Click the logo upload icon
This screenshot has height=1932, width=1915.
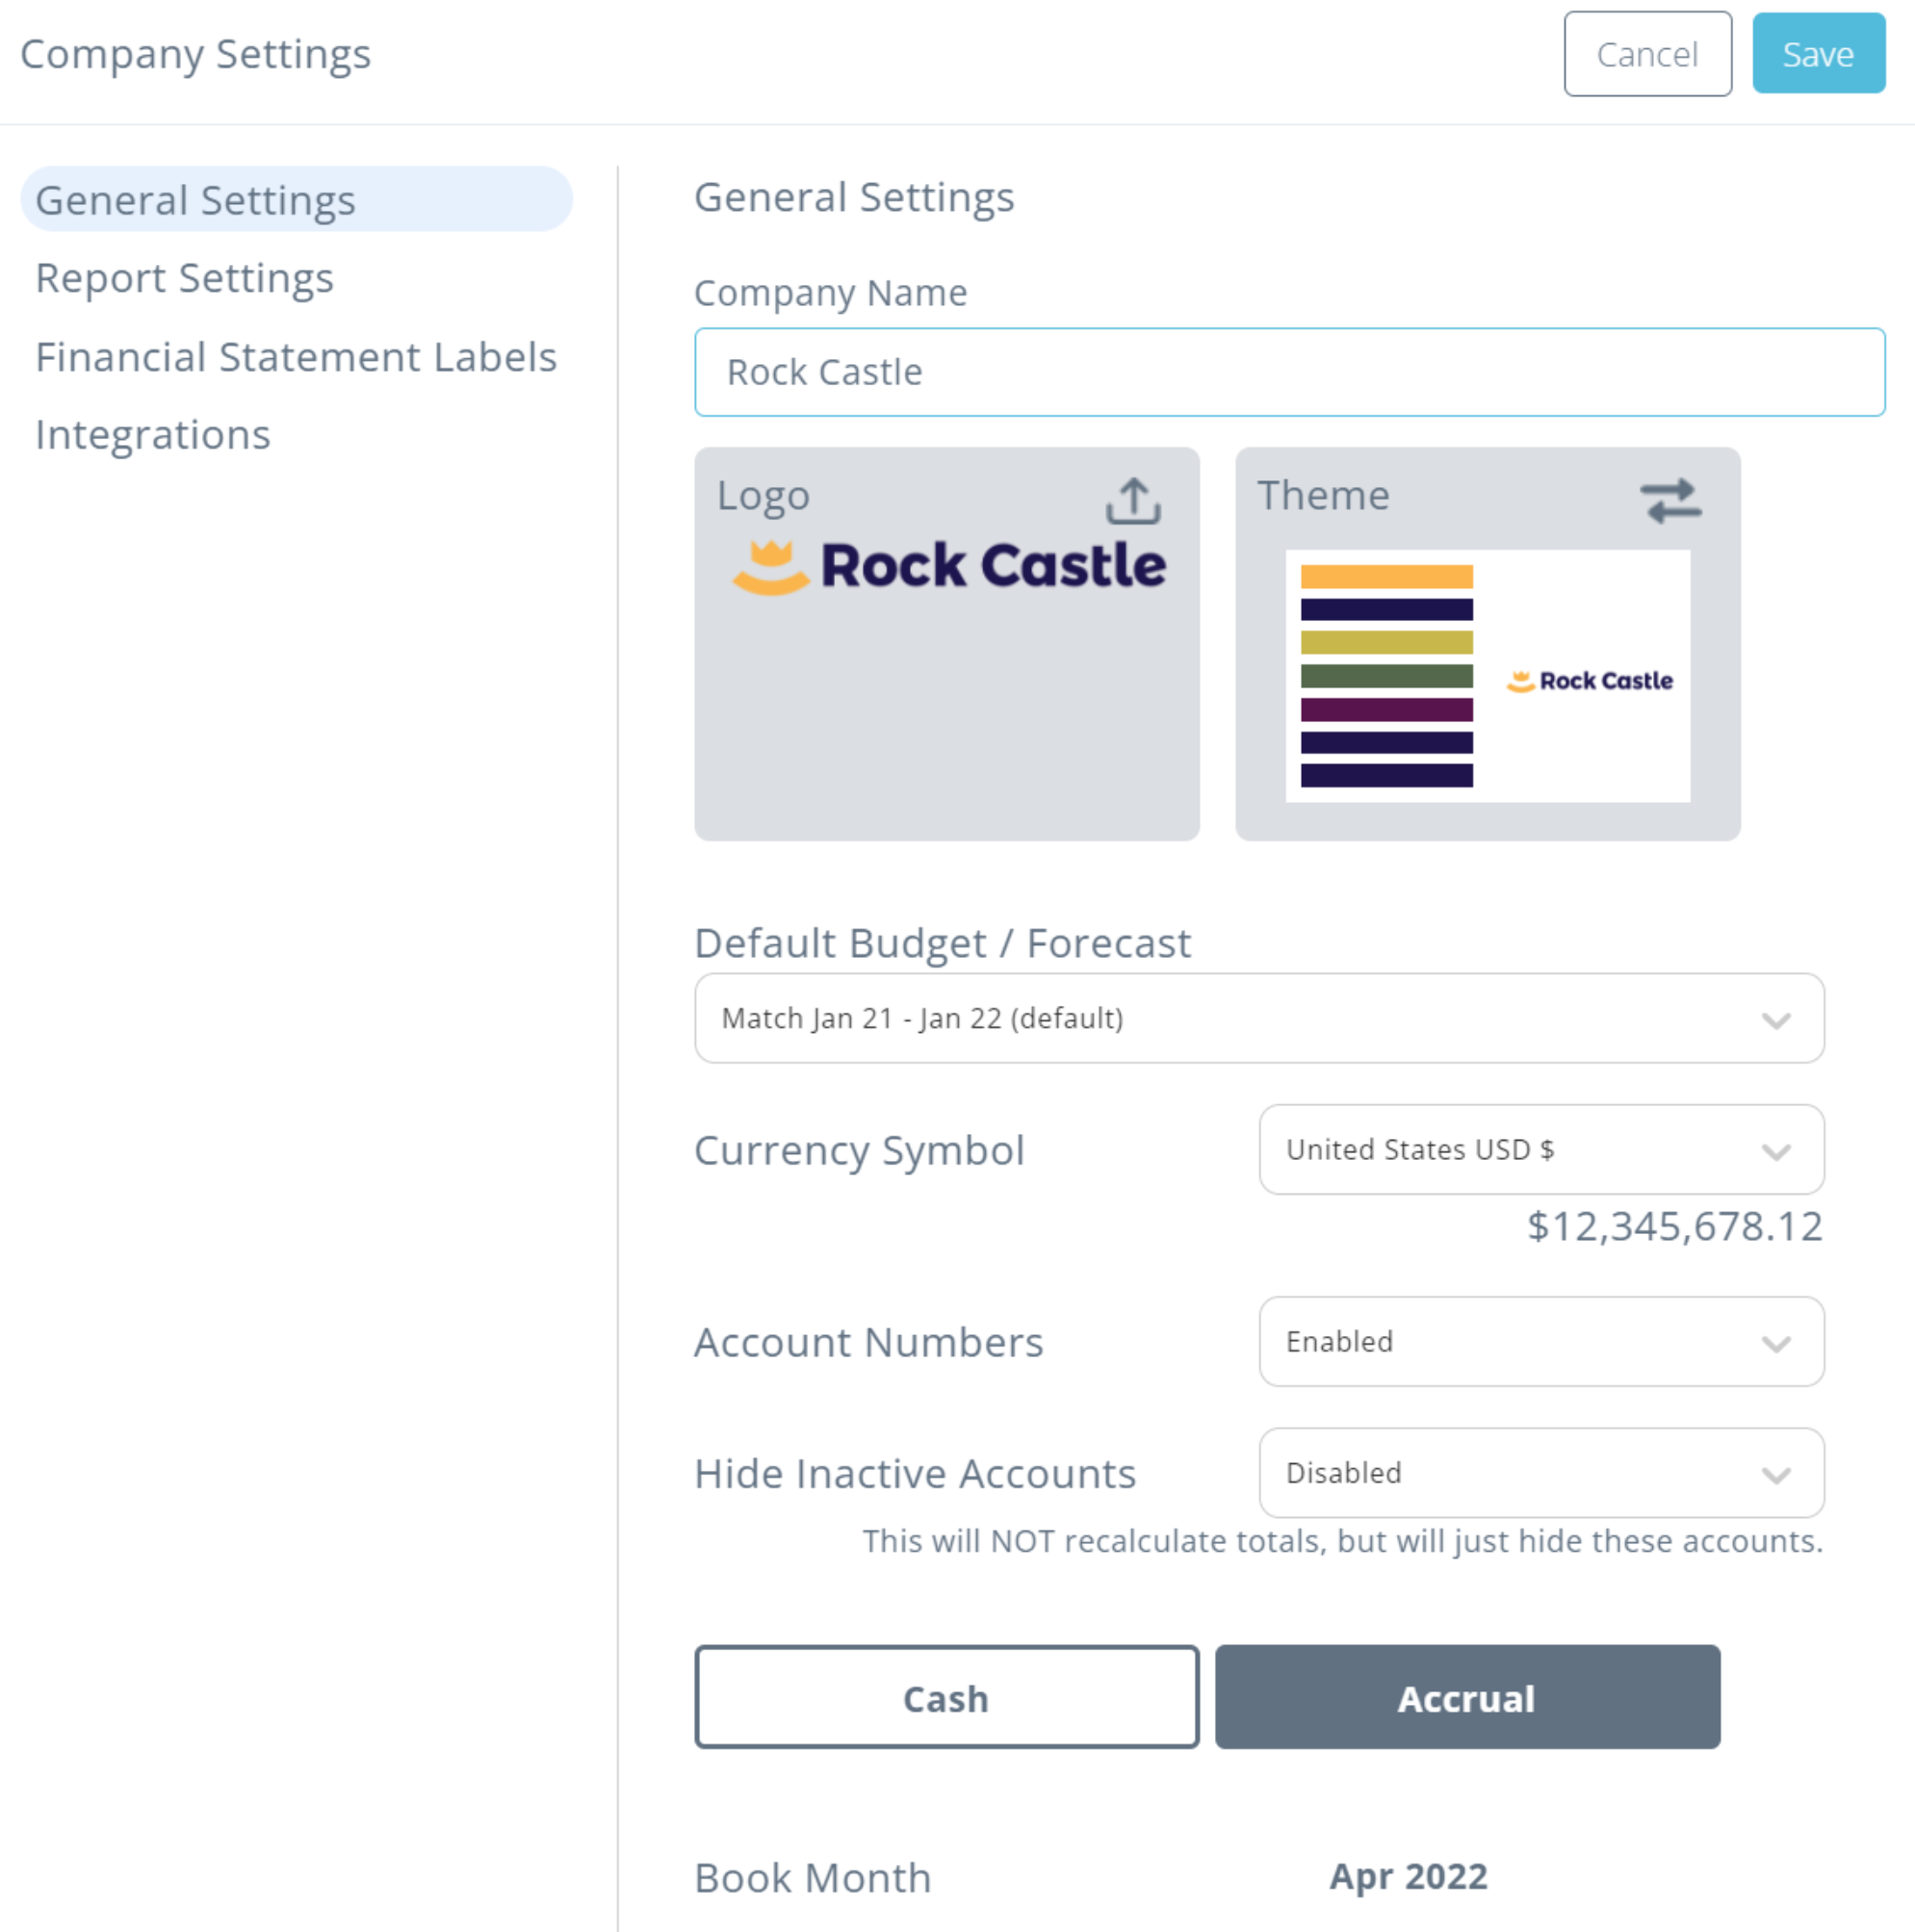pyautogui.click(x=1132, y=501)
